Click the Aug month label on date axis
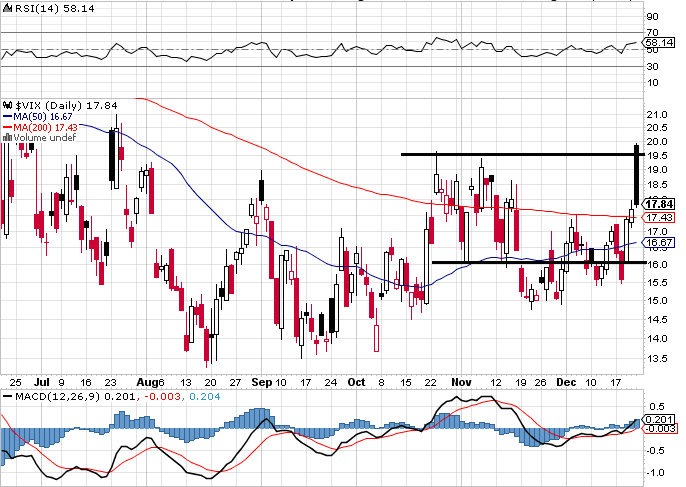The width and height of the screenshot is (686, 487). point(147,382)
